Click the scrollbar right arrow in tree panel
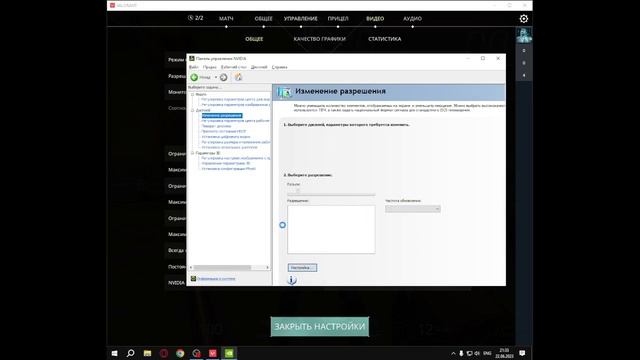The height and width of the screenshot is (360, 640). coord(268,267)
